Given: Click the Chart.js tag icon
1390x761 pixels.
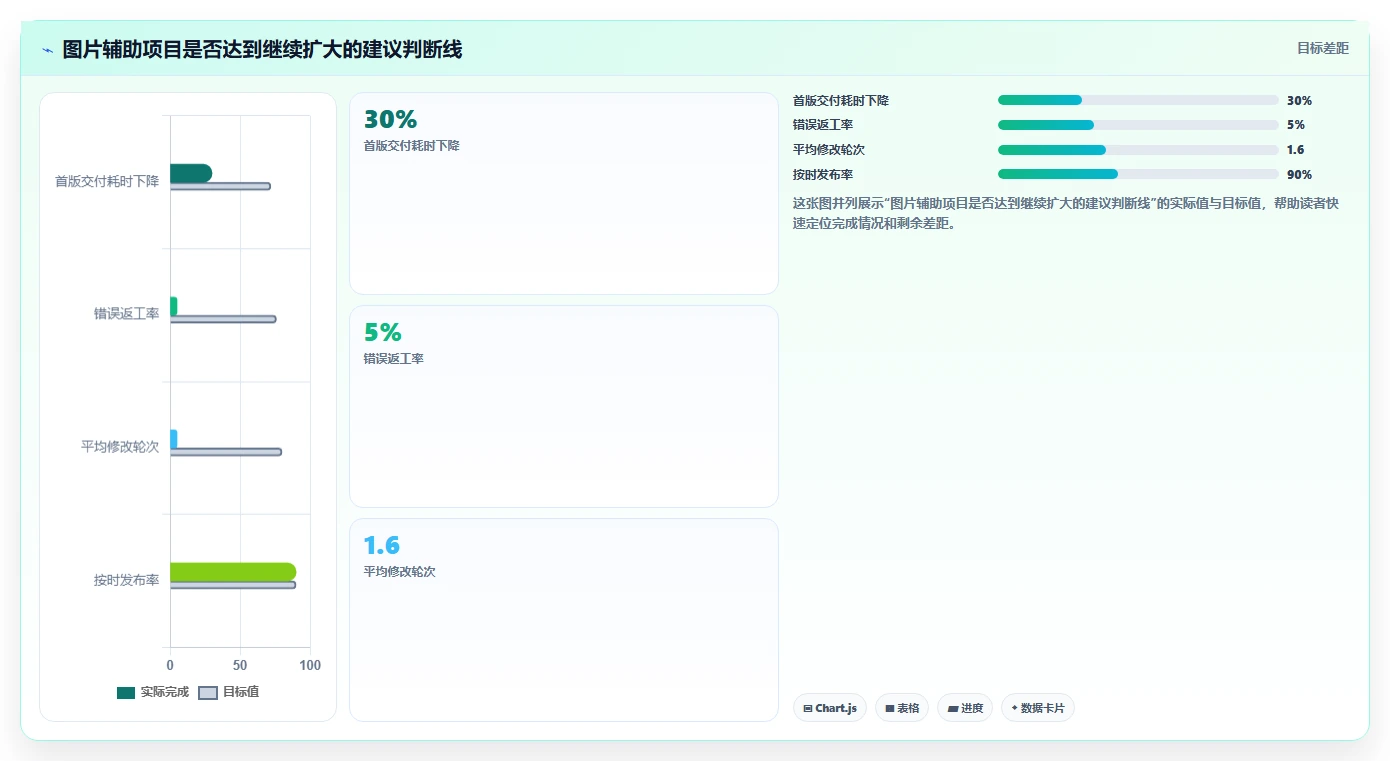Looking at the screenshot, I should [808, 708].
